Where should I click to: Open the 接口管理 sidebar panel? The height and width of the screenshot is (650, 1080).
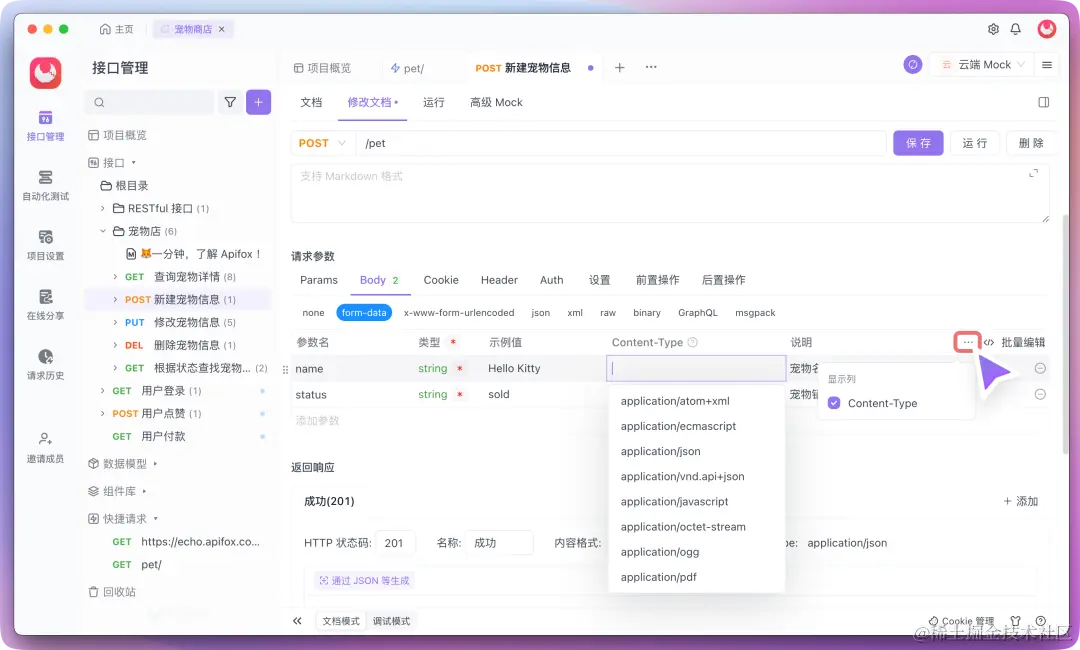click(x=44, y=126)
